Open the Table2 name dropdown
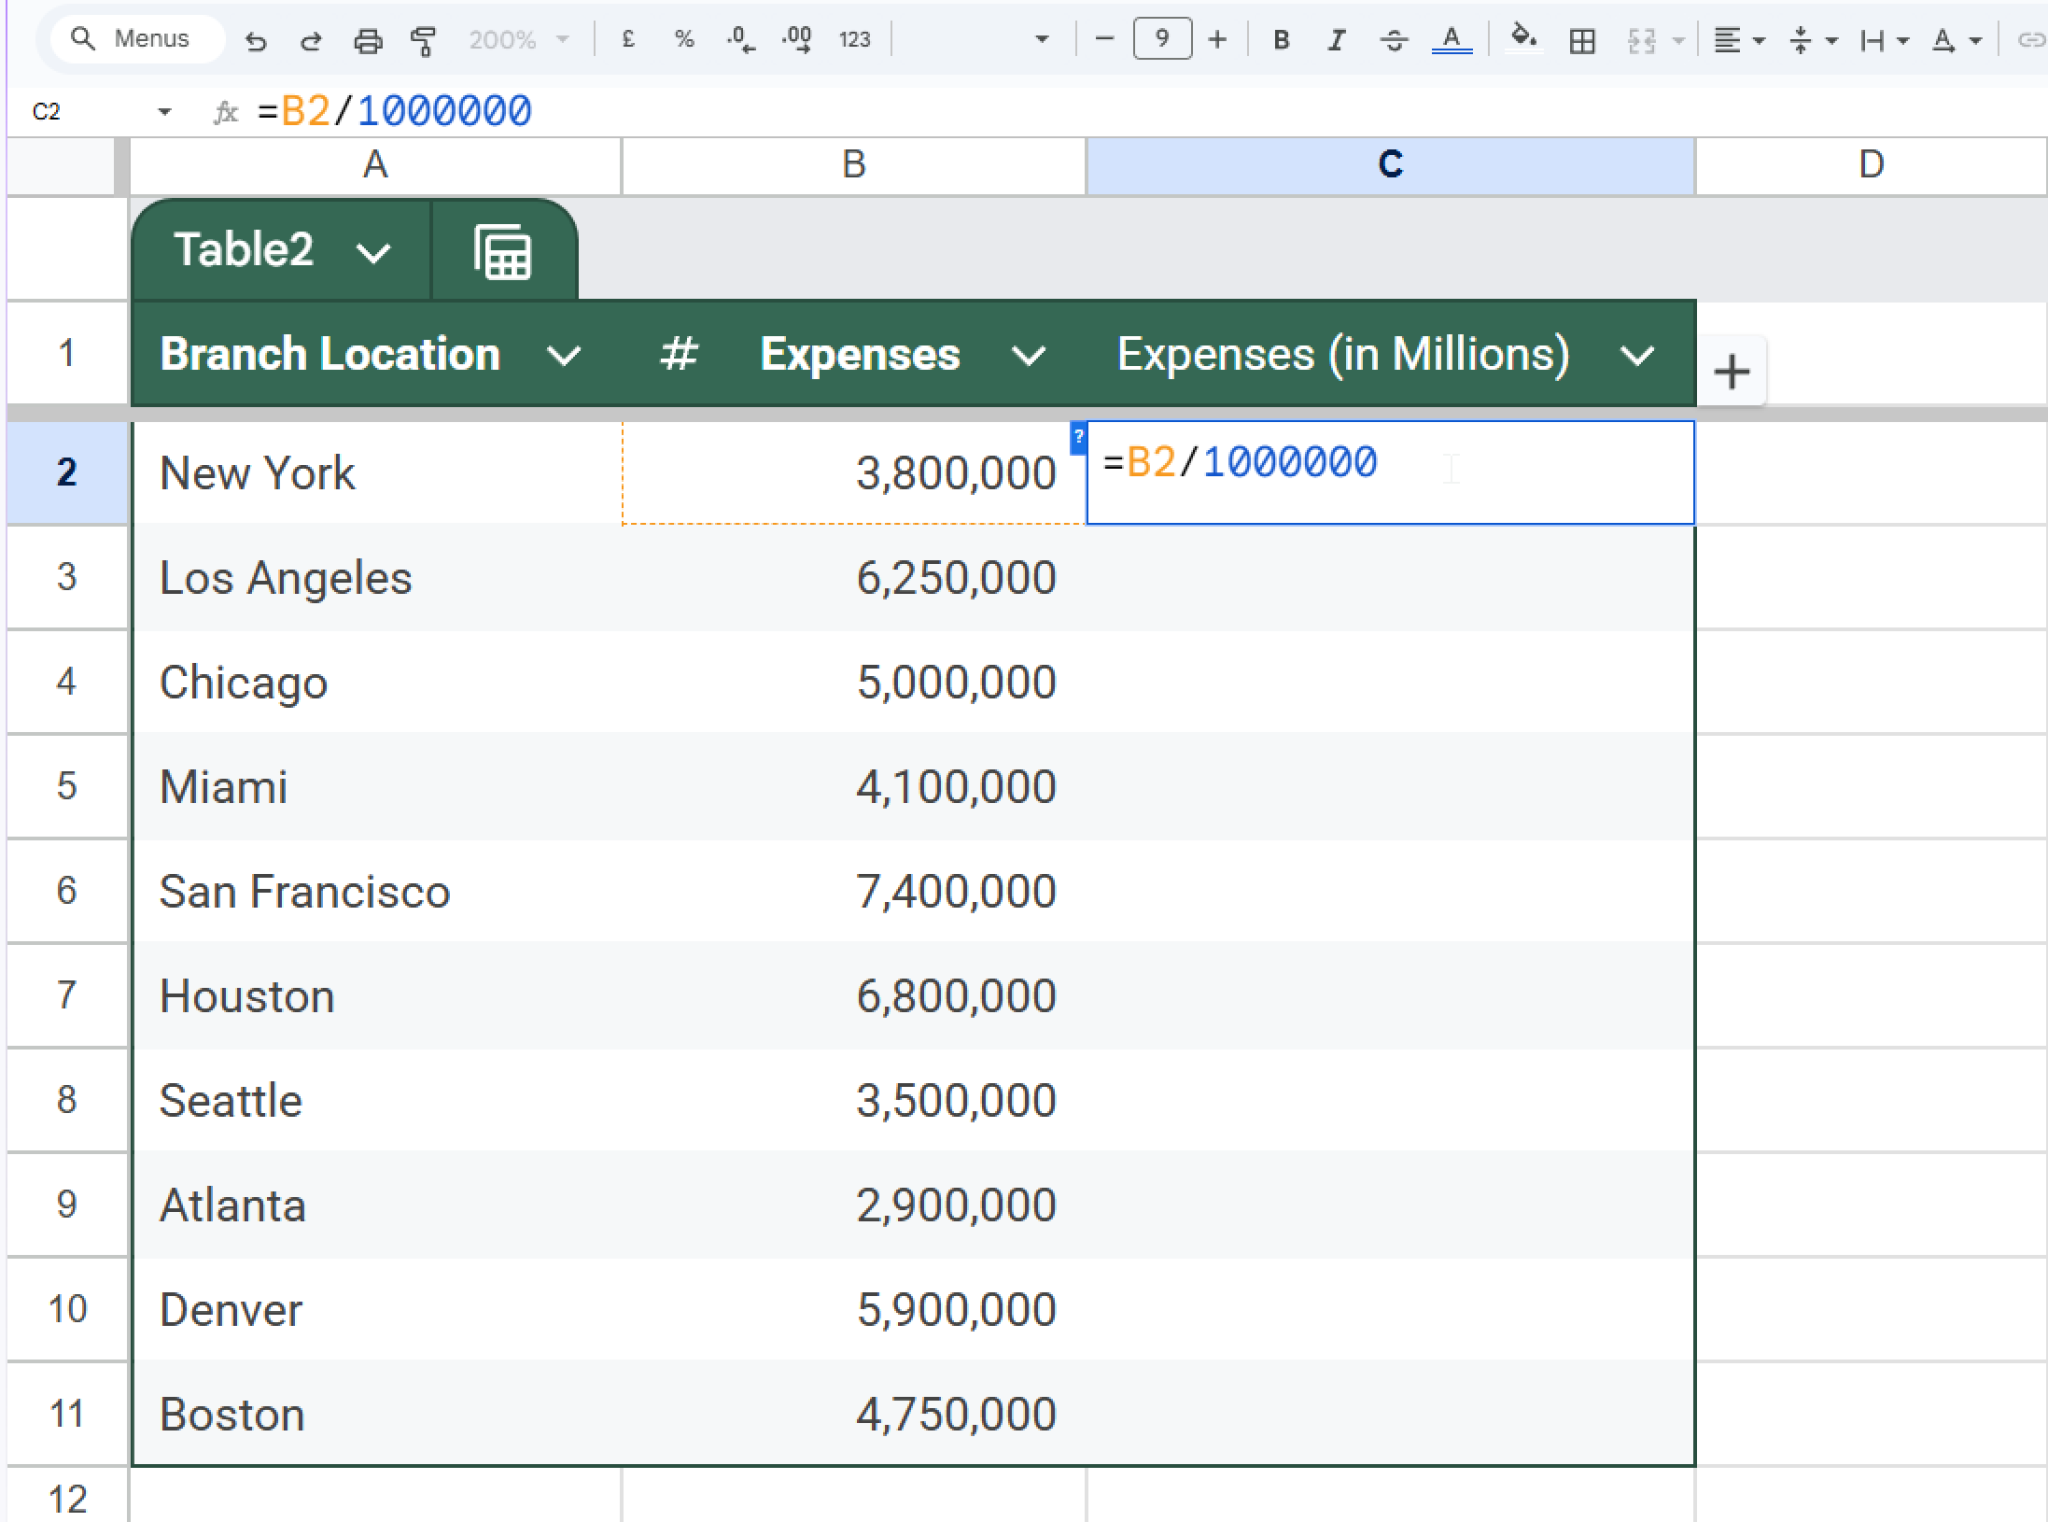Image resolution: width=2048 pixels, height=1522 pixels. pos(373,252)
